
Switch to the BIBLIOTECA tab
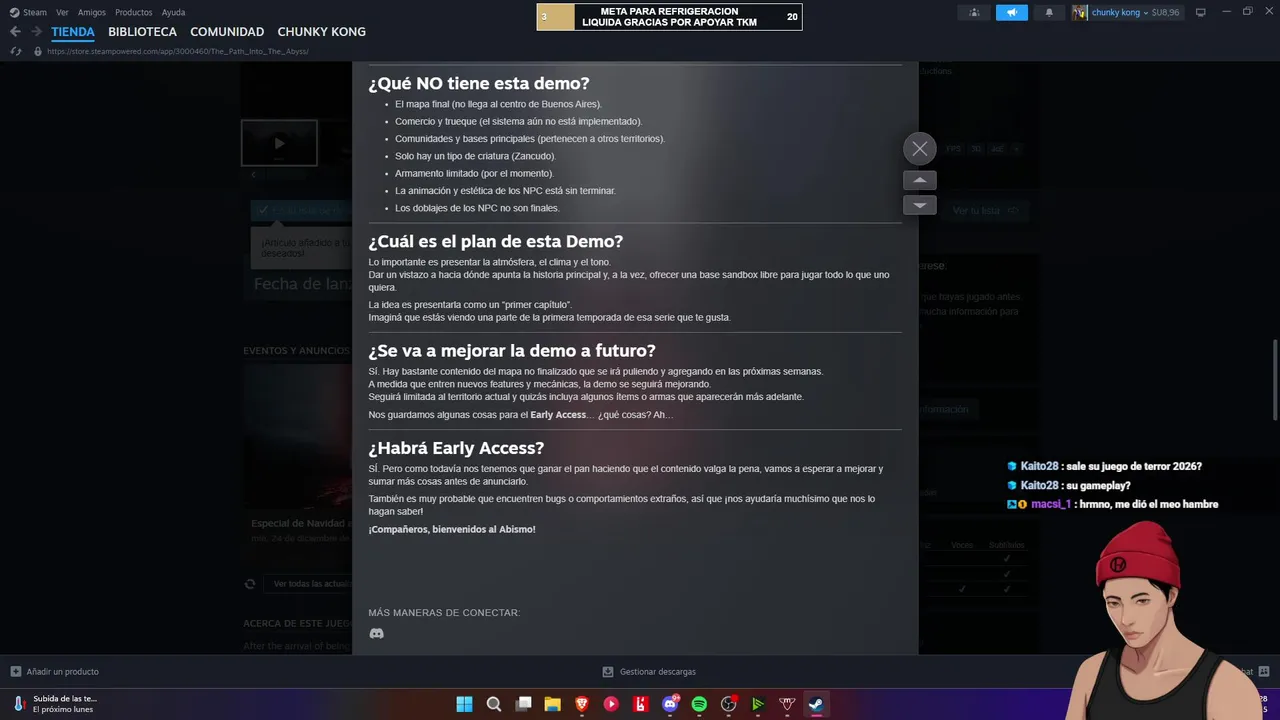142,32
